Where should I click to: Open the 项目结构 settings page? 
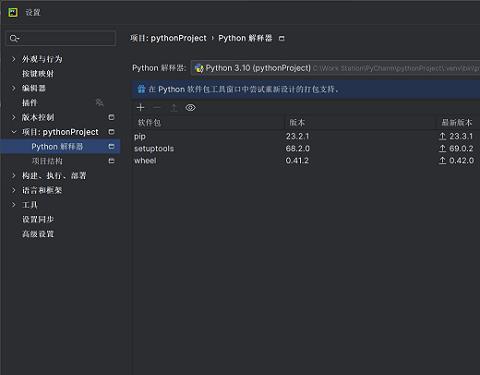47,161
